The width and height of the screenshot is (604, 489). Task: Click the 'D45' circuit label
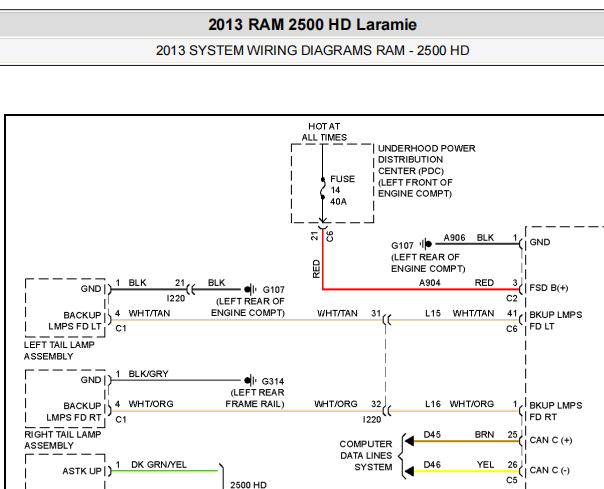pyautogui.click(x=432, y=435)
